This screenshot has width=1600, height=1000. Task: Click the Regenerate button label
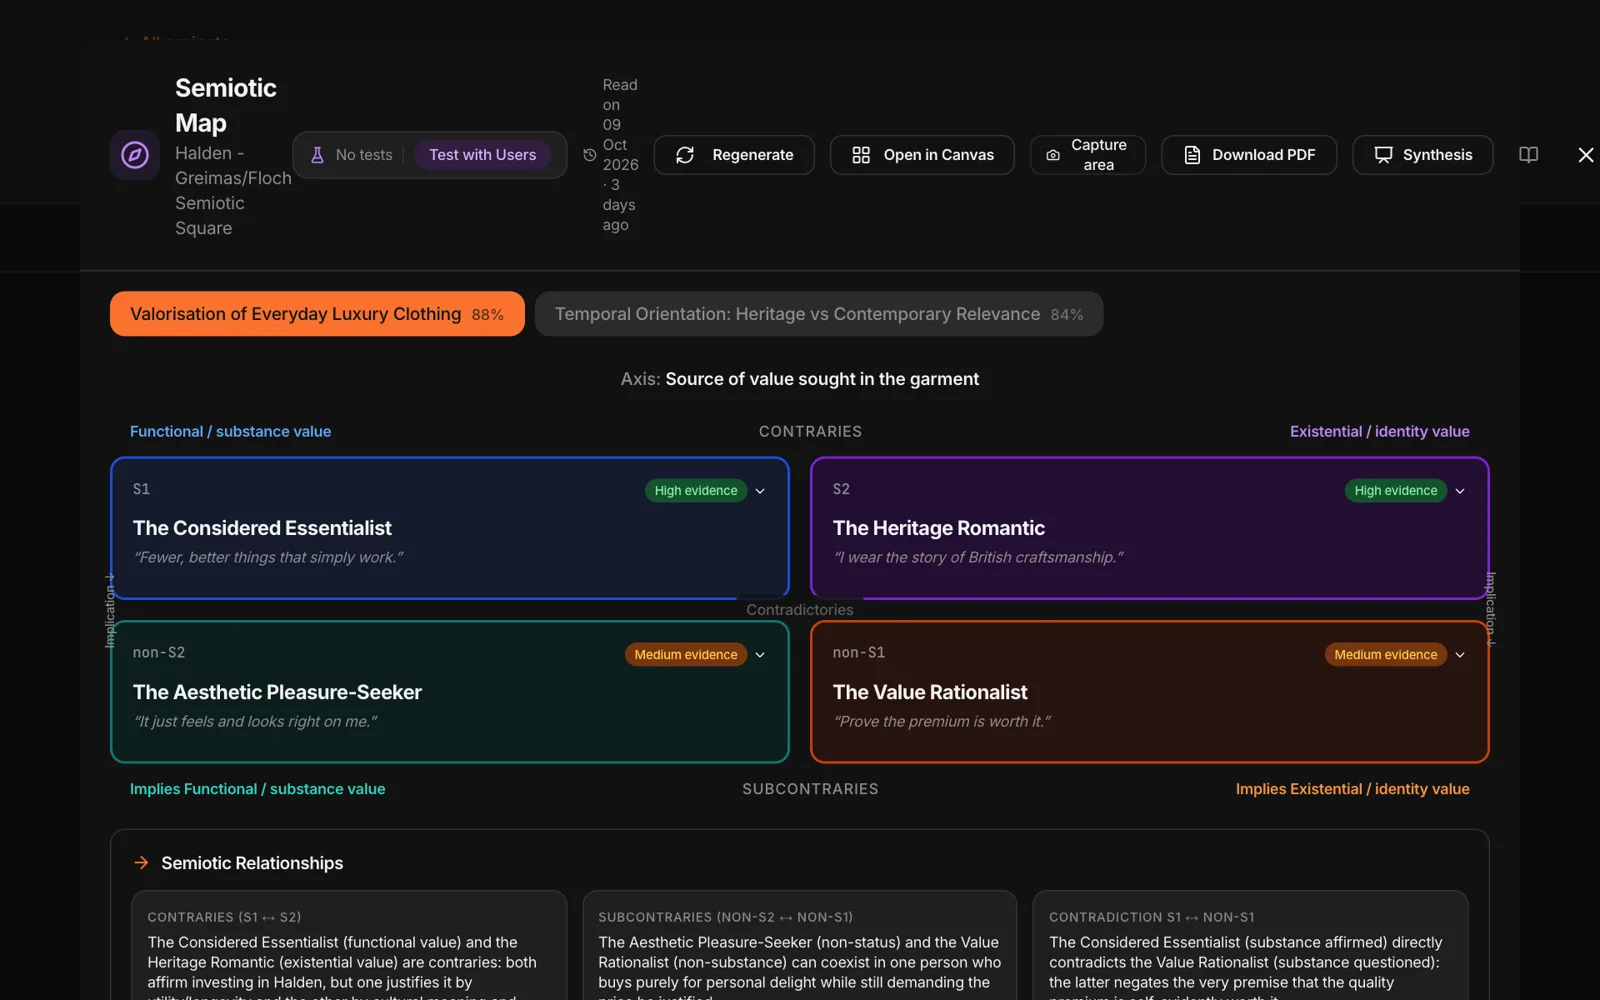tap(753, 155)
